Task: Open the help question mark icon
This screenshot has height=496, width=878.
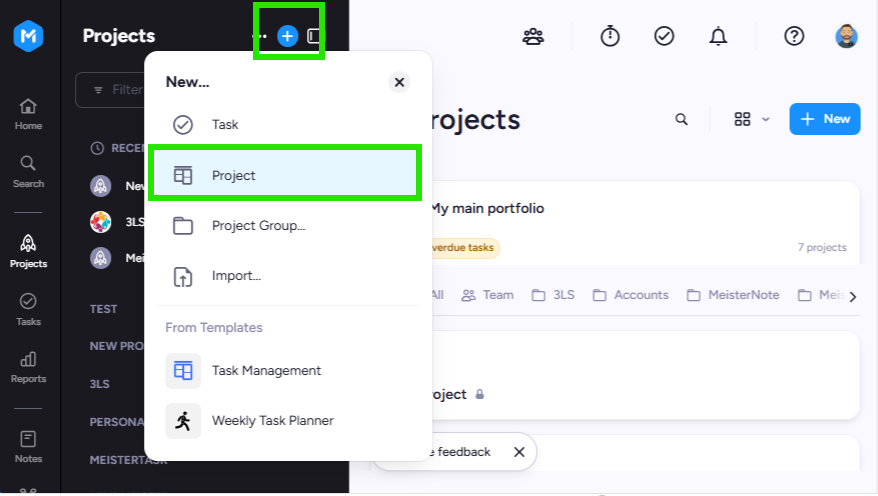Action: point(794,36)
